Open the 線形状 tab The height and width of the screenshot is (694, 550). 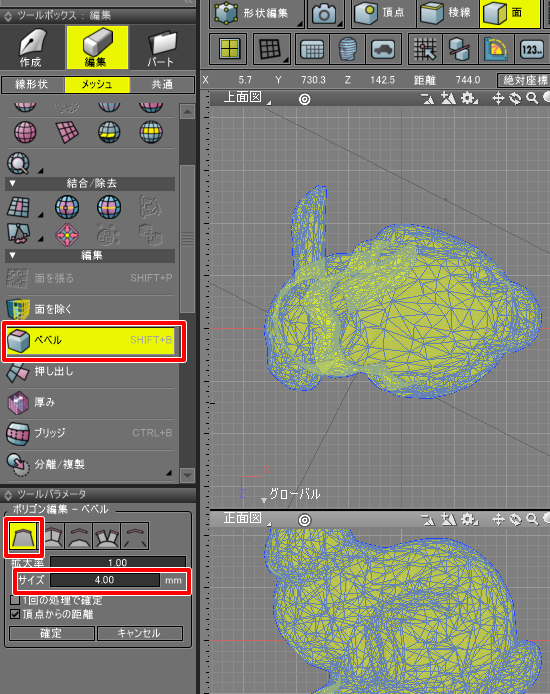coord(32,85)
